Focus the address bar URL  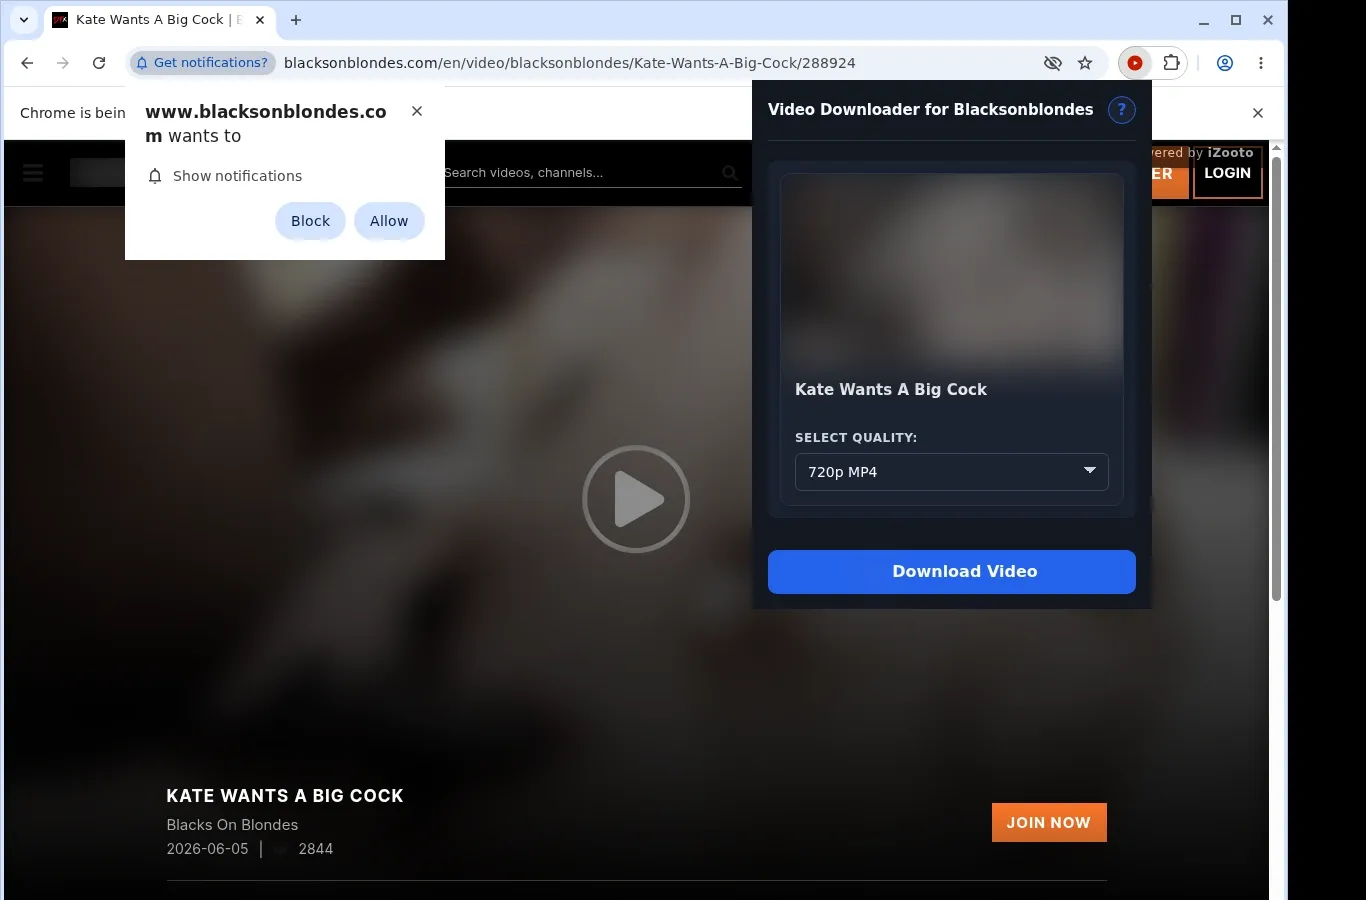pyautogui.click(x=569, y=63)
